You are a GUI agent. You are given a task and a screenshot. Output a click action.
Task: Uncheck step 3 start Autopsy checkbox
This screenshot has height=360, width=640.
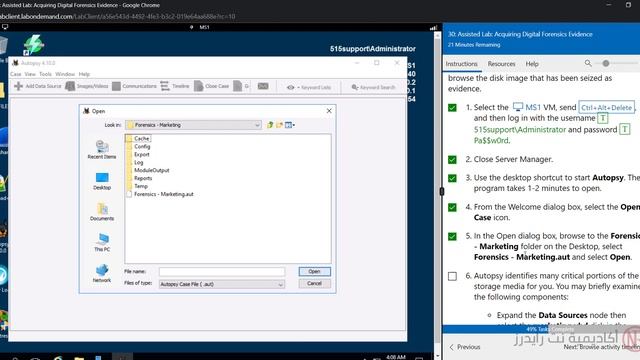[x=452, y=178]
